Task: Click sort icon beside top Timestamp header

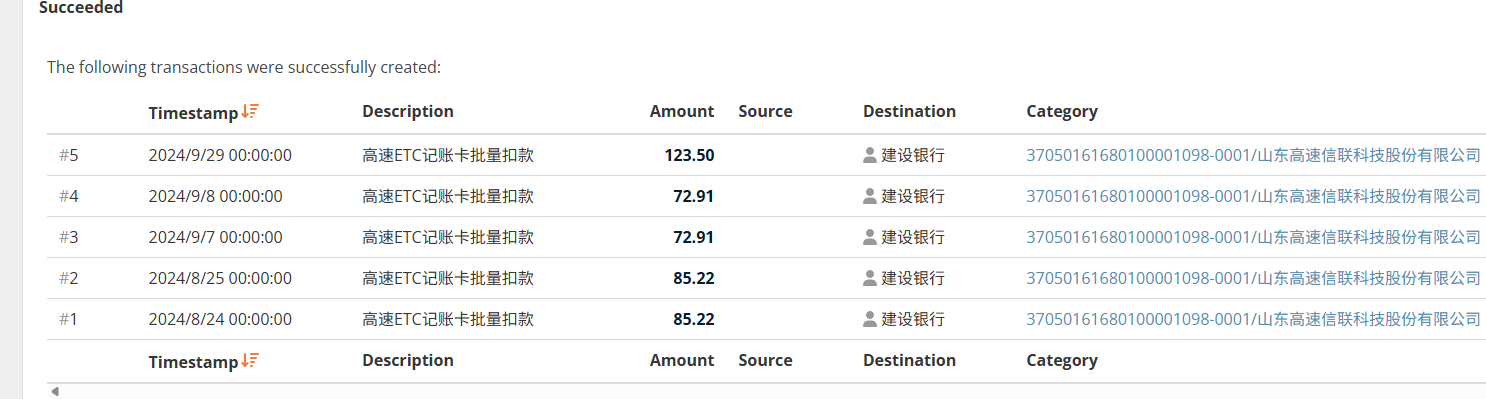Action: click(250, 112)
